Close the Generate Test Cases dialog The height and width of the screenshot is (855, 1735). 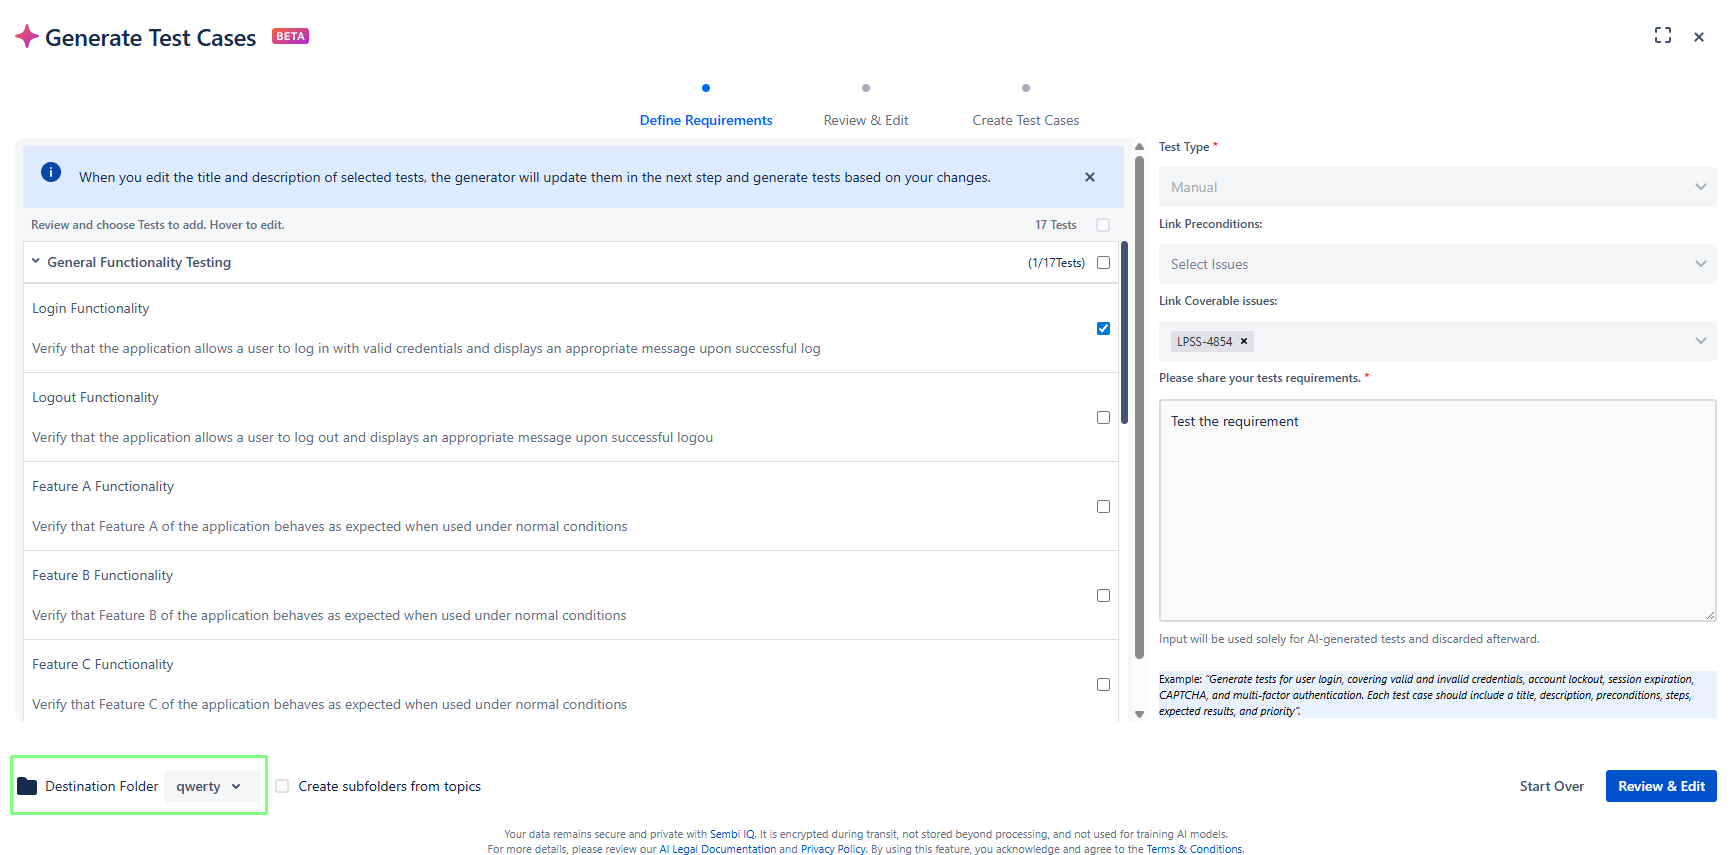tap(1698, 37)
